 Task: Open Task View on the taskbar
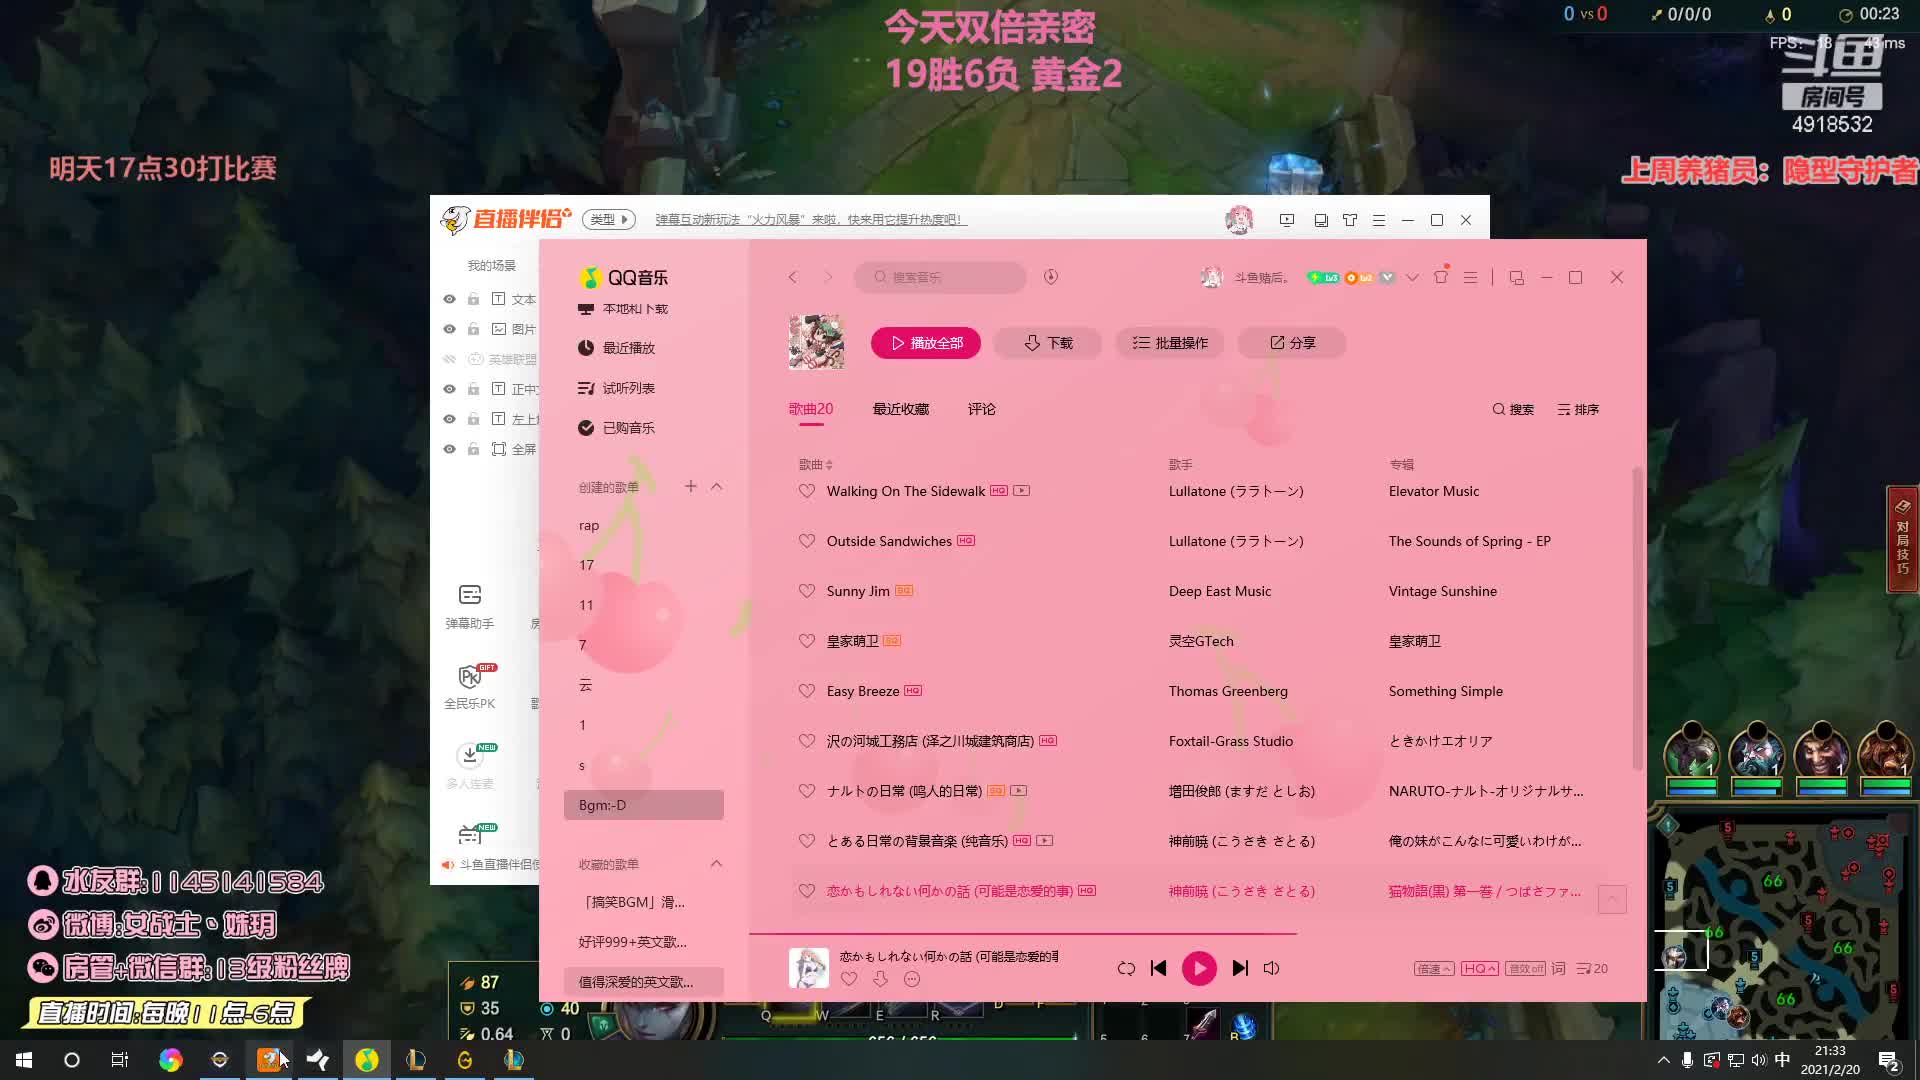point(119,1060)
